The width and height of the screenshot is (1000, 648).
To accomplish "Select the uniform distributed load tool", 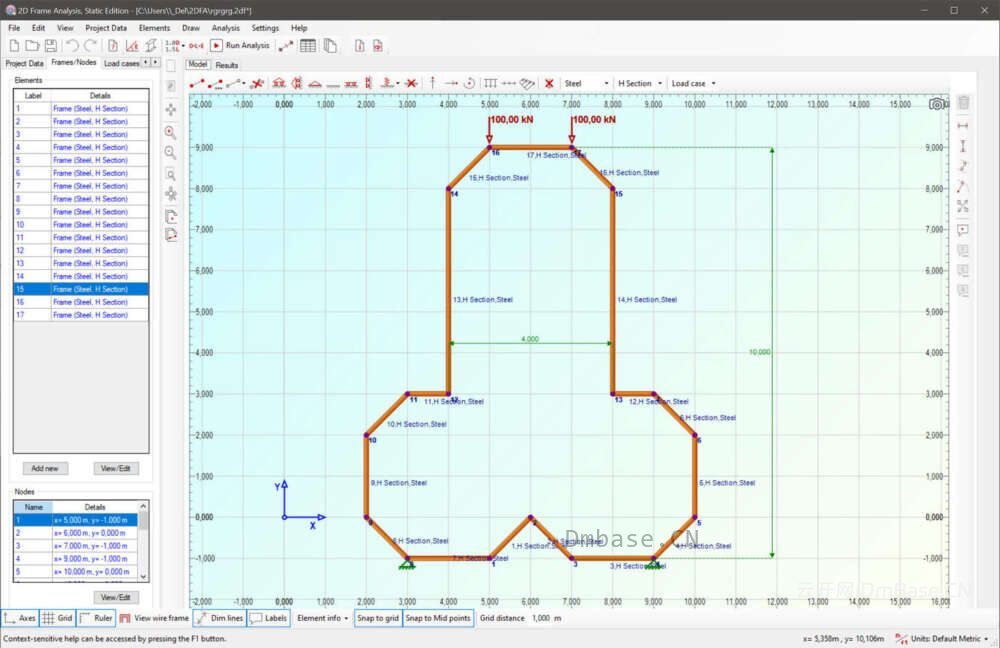I will pyautogui.click(x=490, y=83).
